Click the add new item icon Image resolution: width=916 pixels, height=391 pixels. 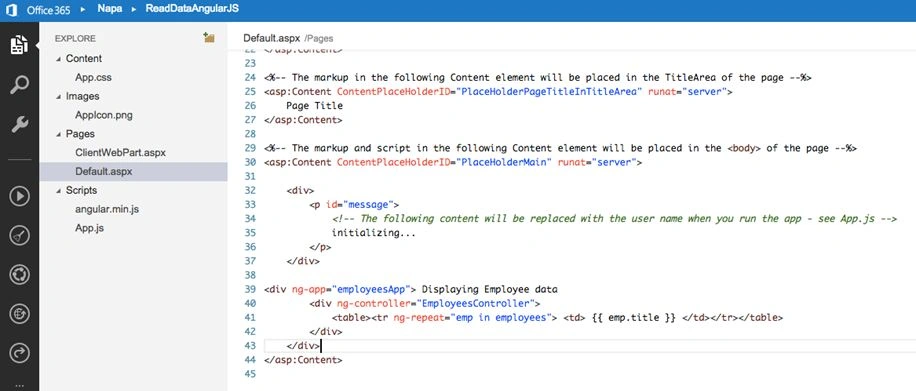tap(209, 38)
